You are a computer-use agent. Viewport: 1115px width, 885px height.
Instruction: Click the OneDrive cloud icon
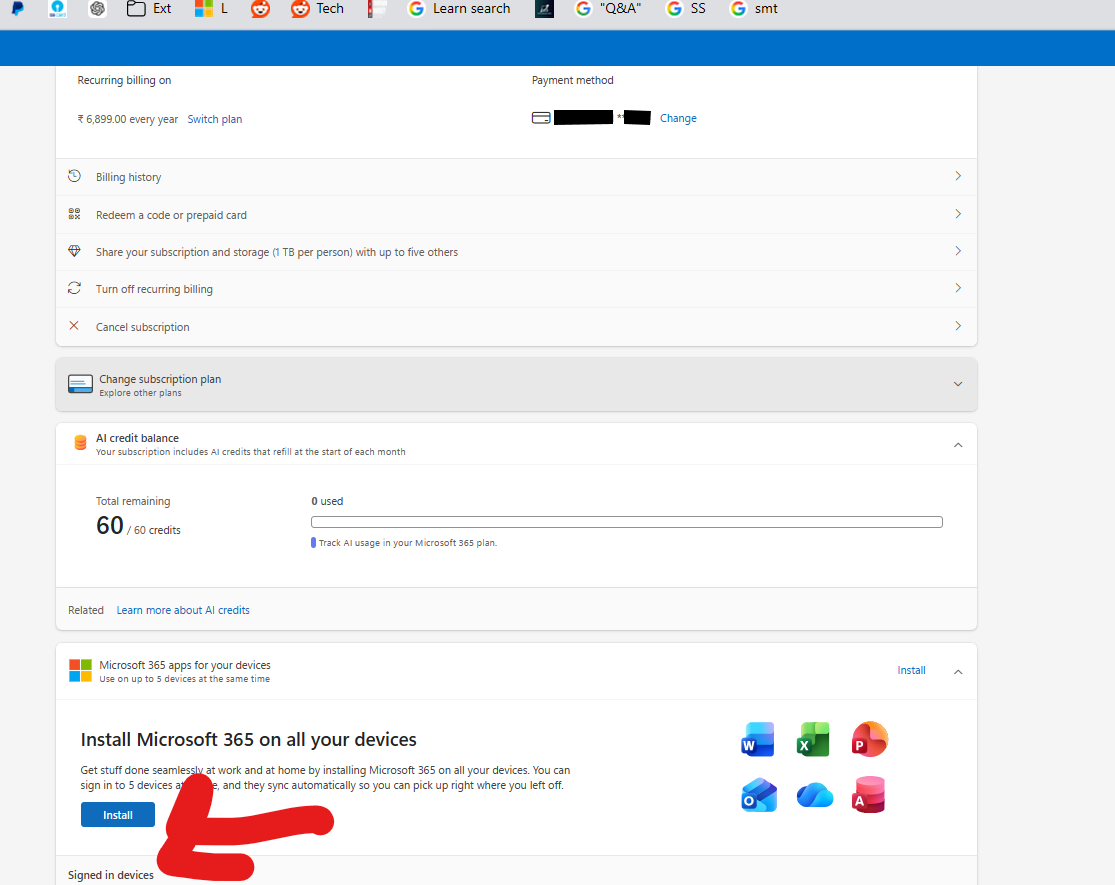815,795
